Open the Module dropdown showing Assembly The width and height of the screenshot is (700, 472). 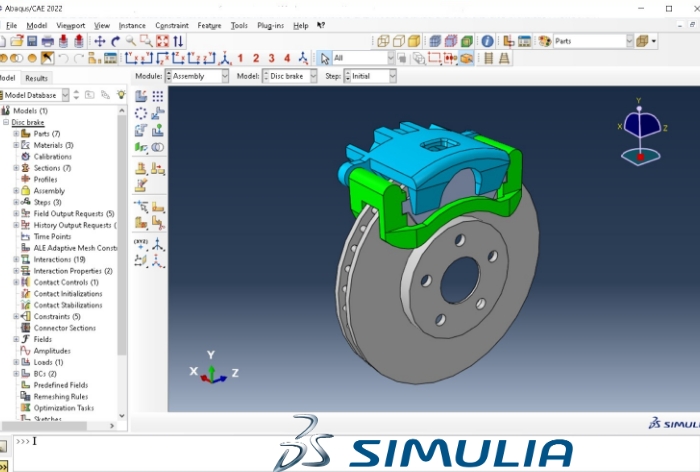pyautogui.click(x=197, y=76)
